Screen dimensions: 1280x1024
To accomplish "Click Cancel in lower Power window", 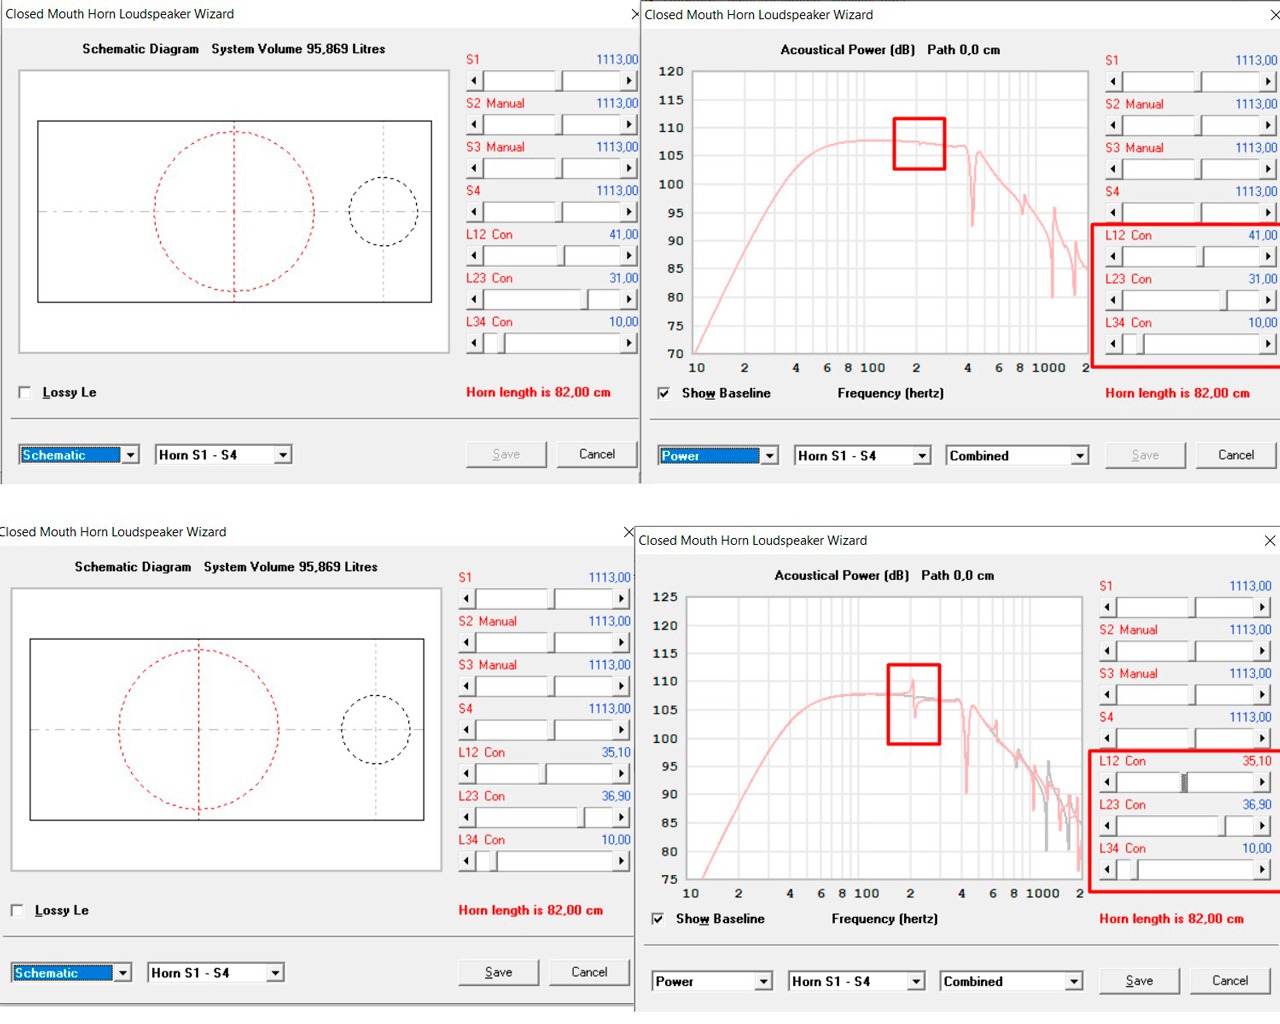I will (x=1230, y=981).
